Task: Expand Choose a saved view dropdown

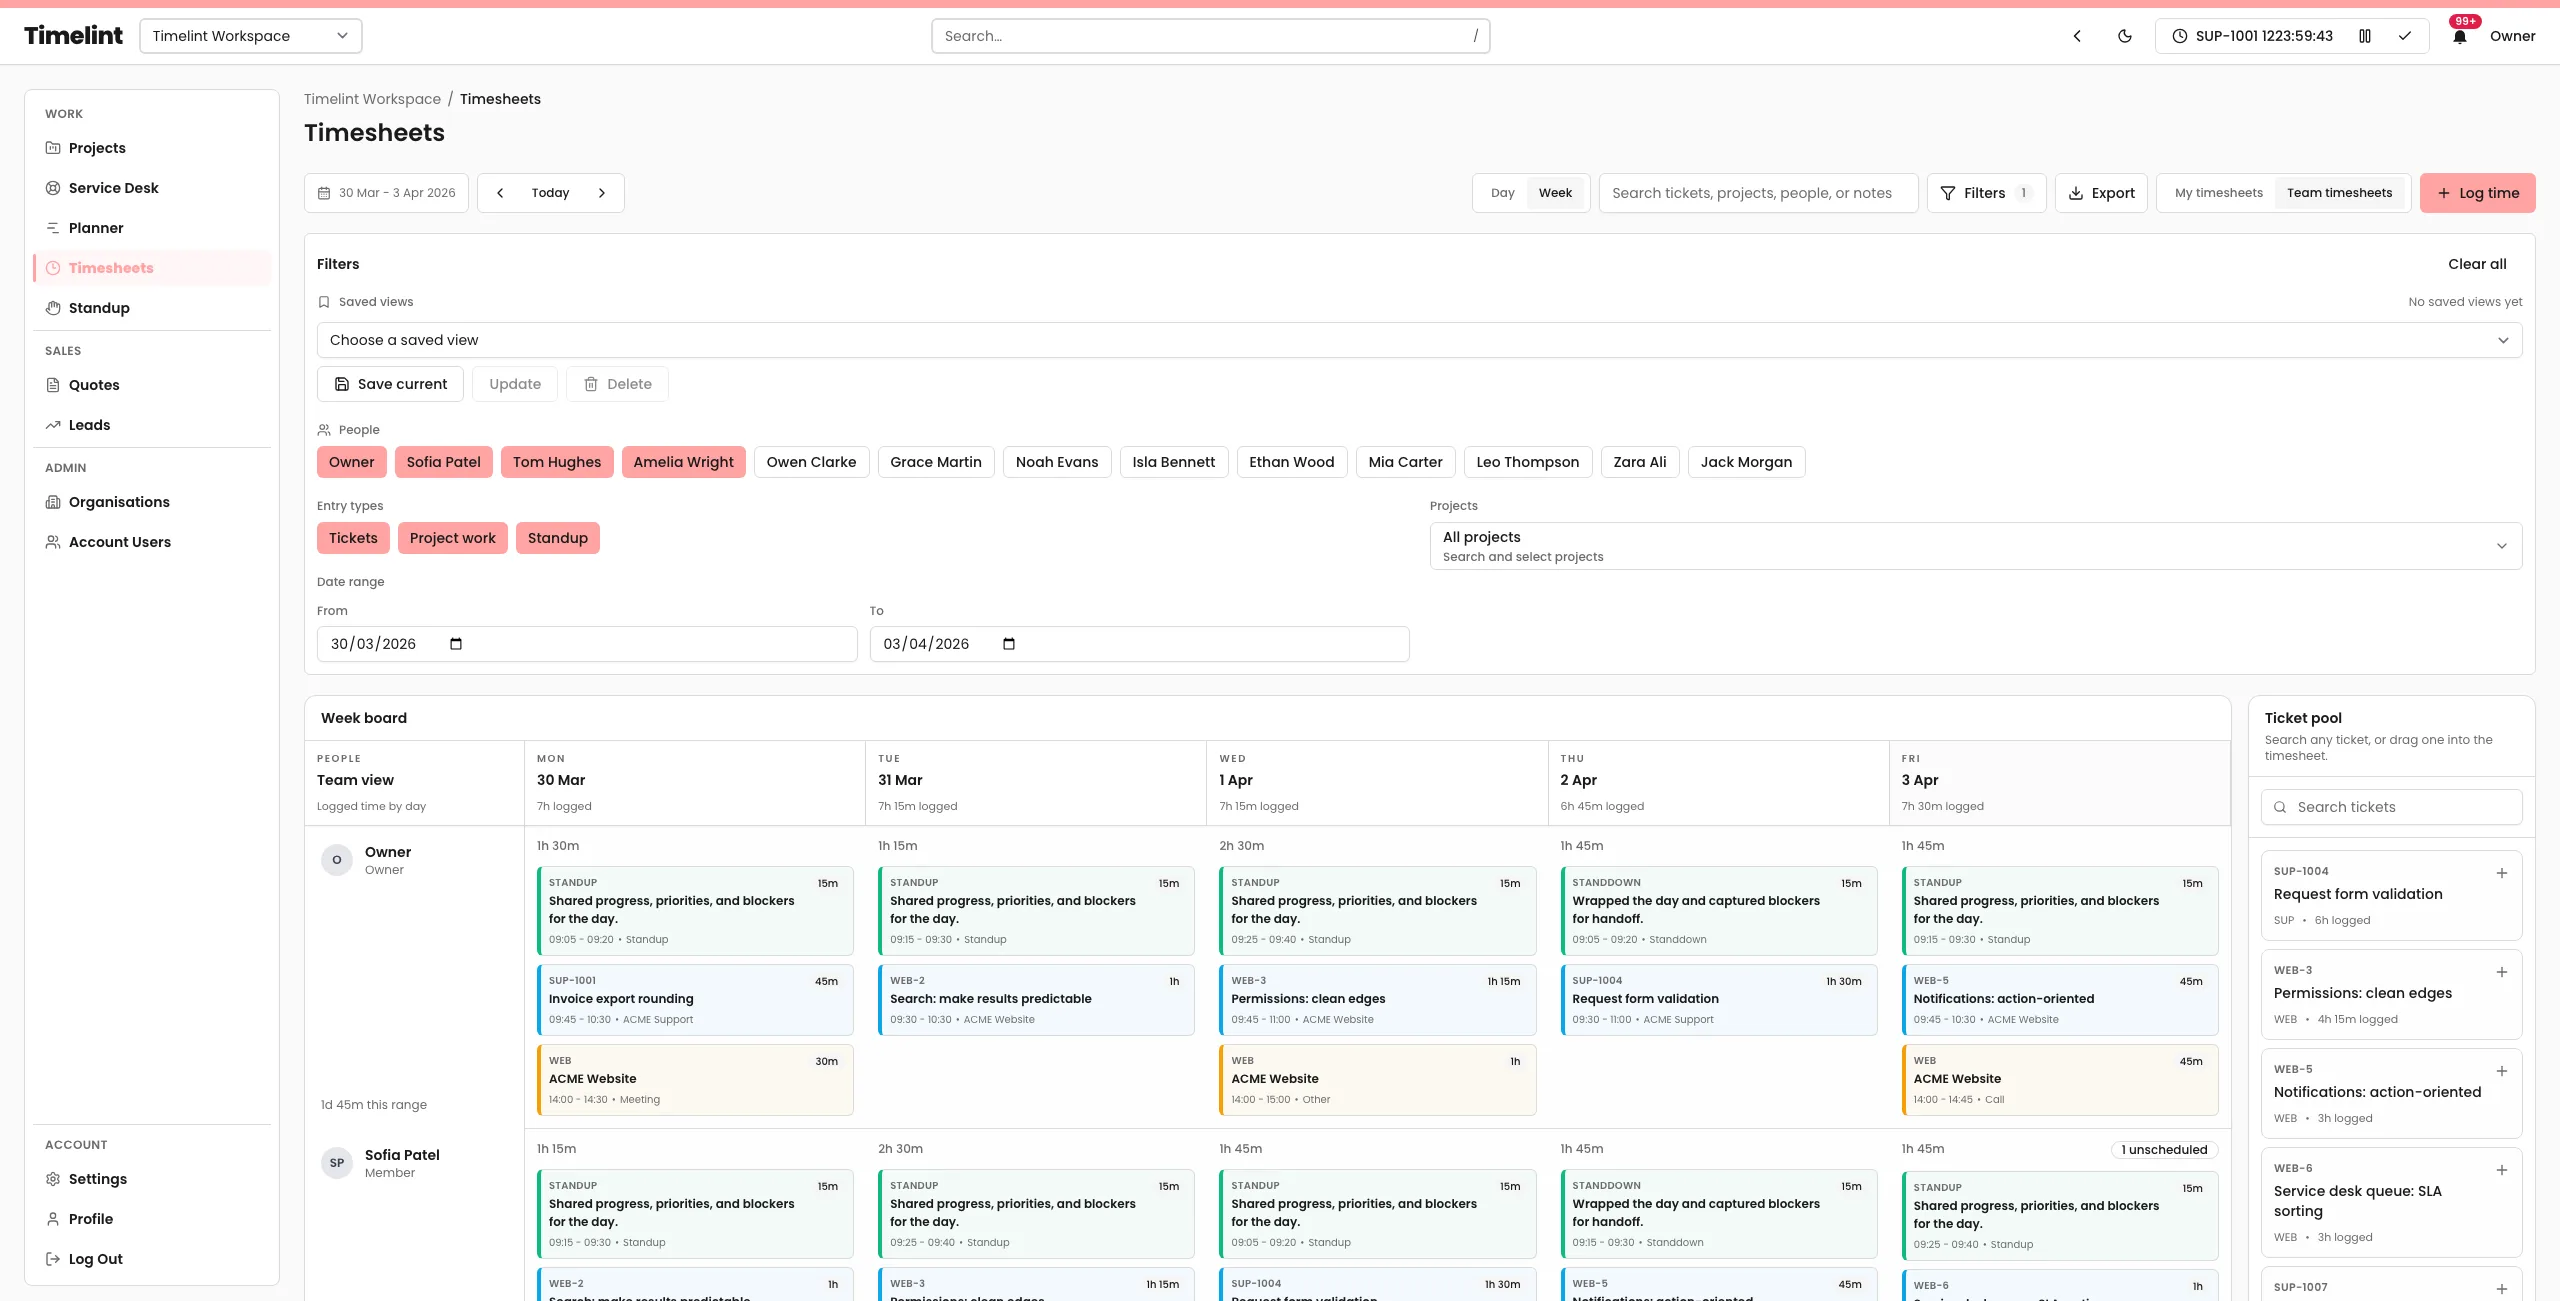Action: 1419,340
